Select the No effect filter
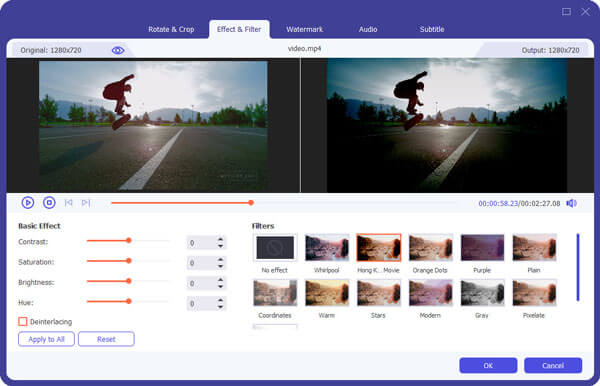 coord(275,248)
